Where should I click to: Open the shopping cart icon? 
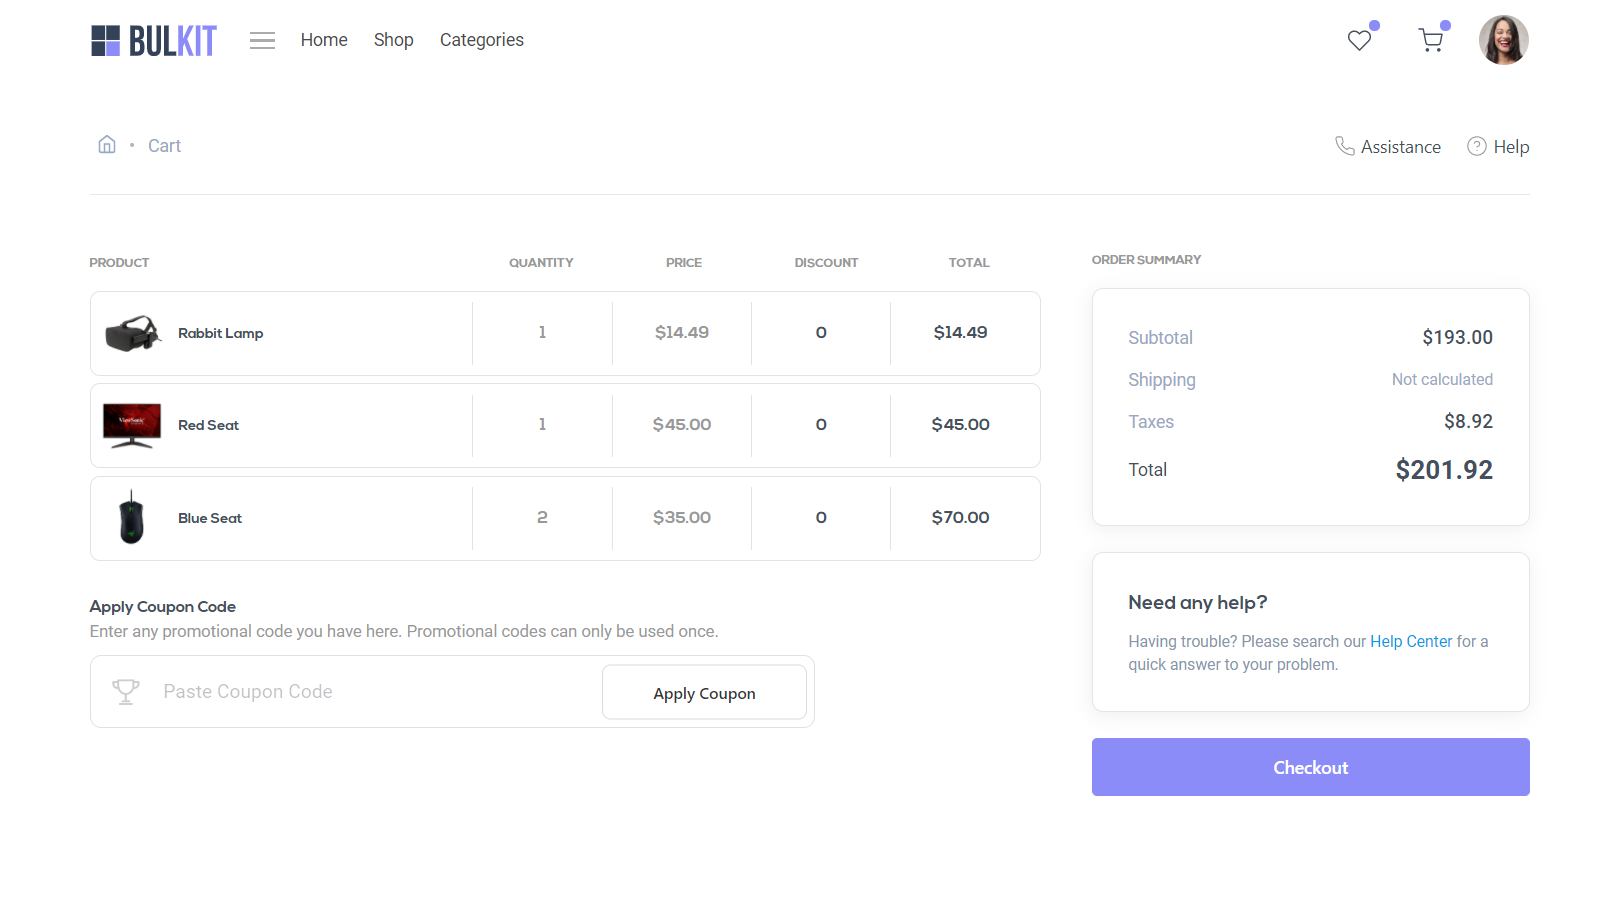point(1431,41)
